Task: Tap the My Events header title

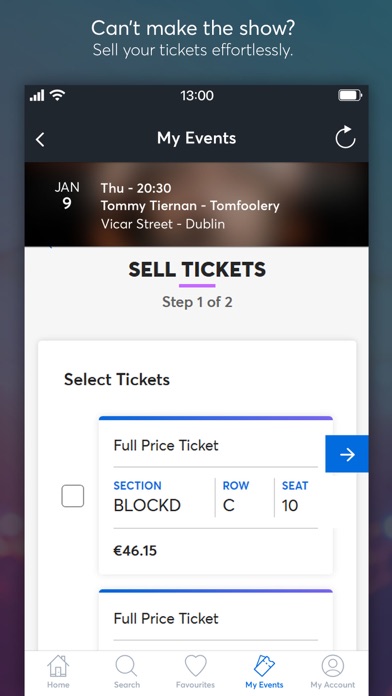Action: tap(197, 138)
